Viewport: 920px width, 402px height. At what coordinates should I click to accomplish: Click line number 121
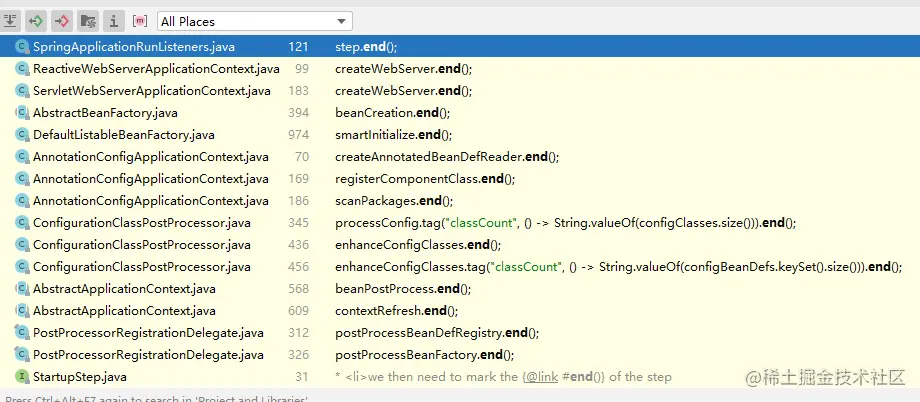pos(299,47)
